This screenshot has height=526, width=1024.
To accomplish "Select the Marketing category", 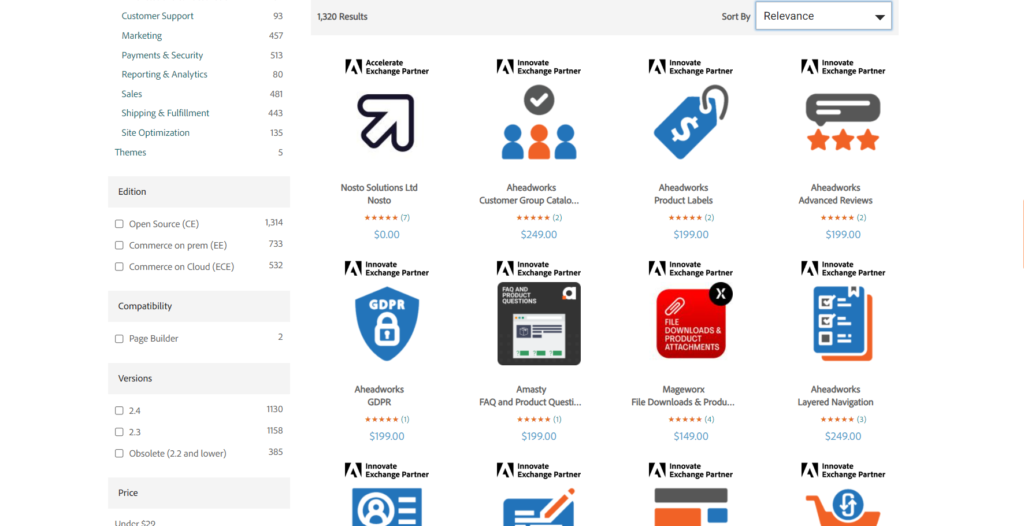I will (x=142, y=35).
